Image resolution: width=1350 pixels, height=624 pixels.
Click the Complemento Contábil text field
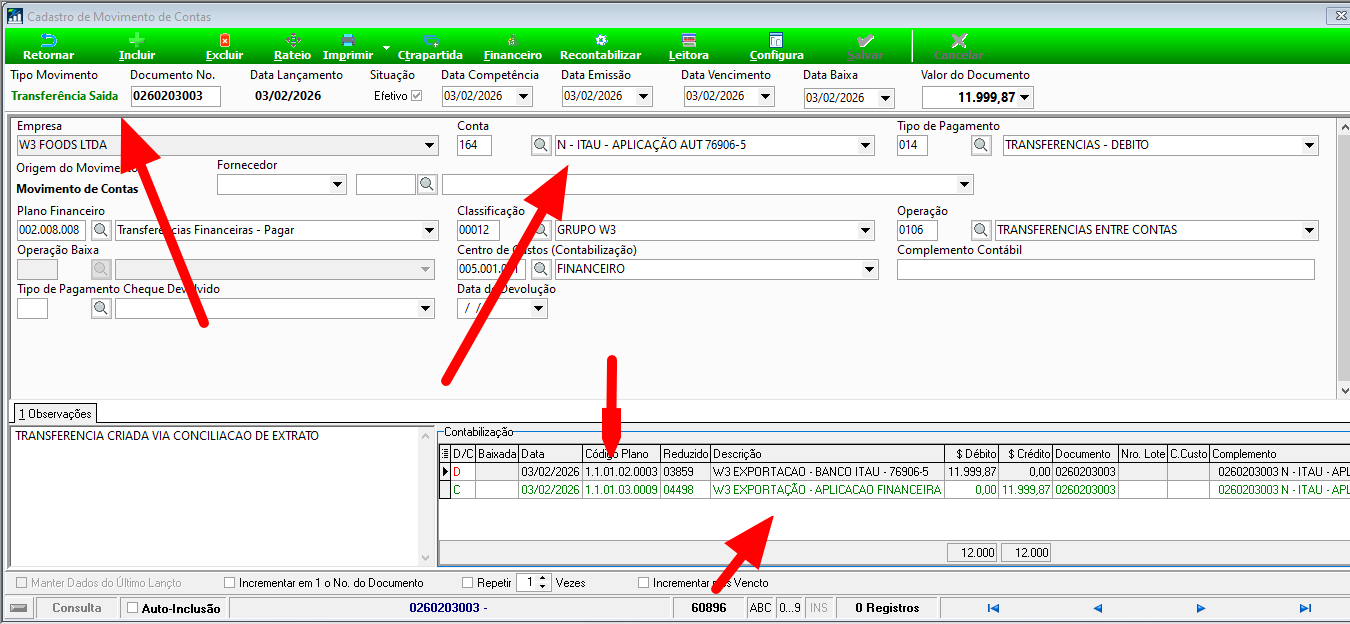pyautogui.click(x=1106, y=269)
